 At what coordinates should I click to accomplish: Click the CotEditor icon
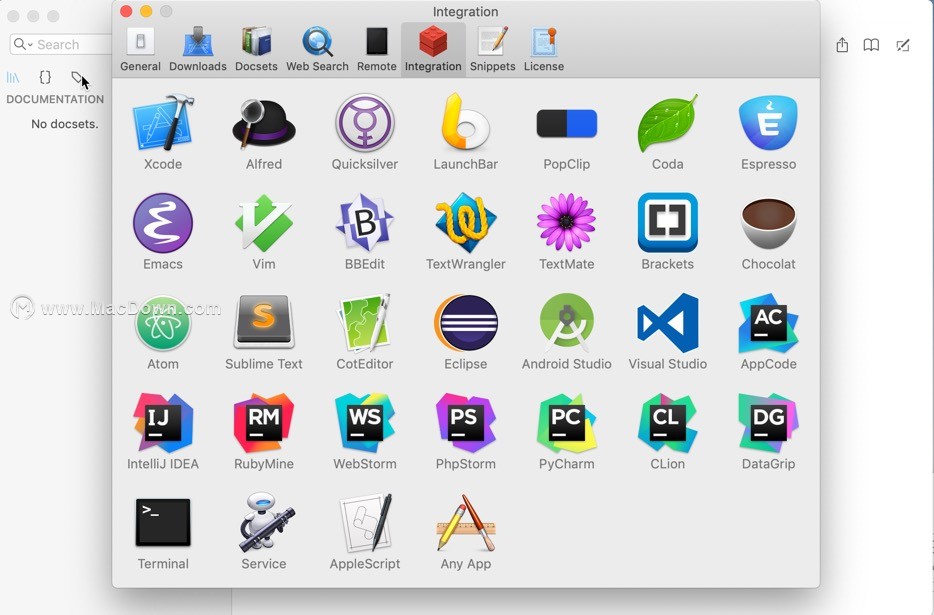[365, 323]
